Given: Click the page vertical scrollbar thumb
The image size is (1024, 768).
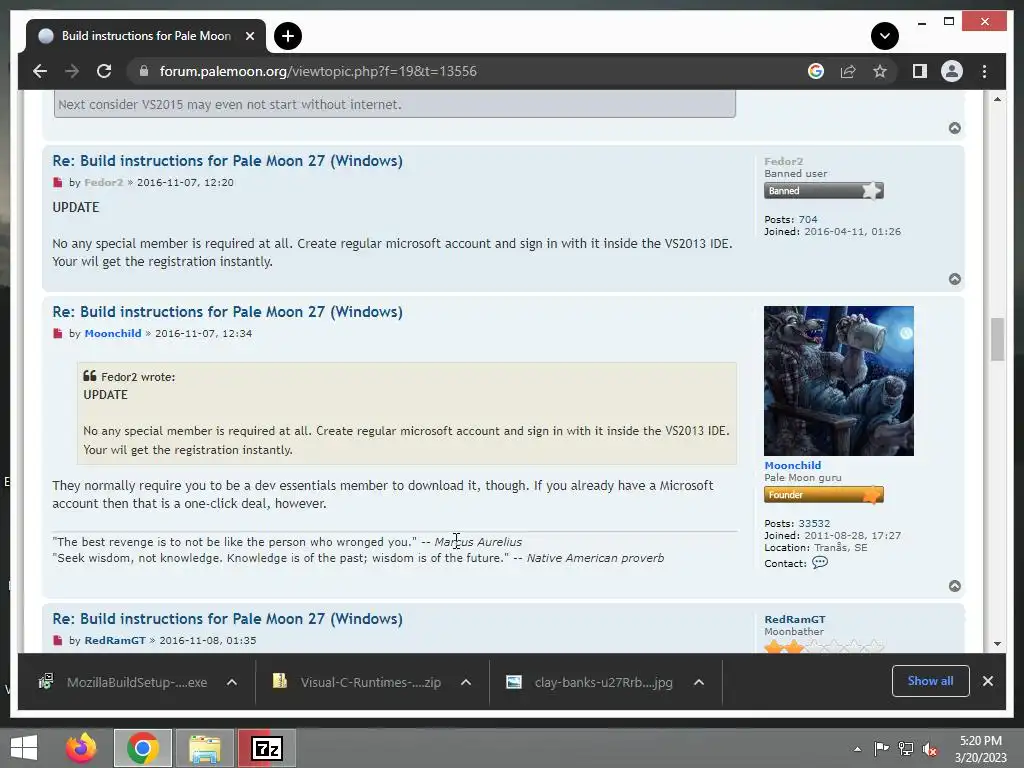Looking at the screenshot, I should click(997, 339).
